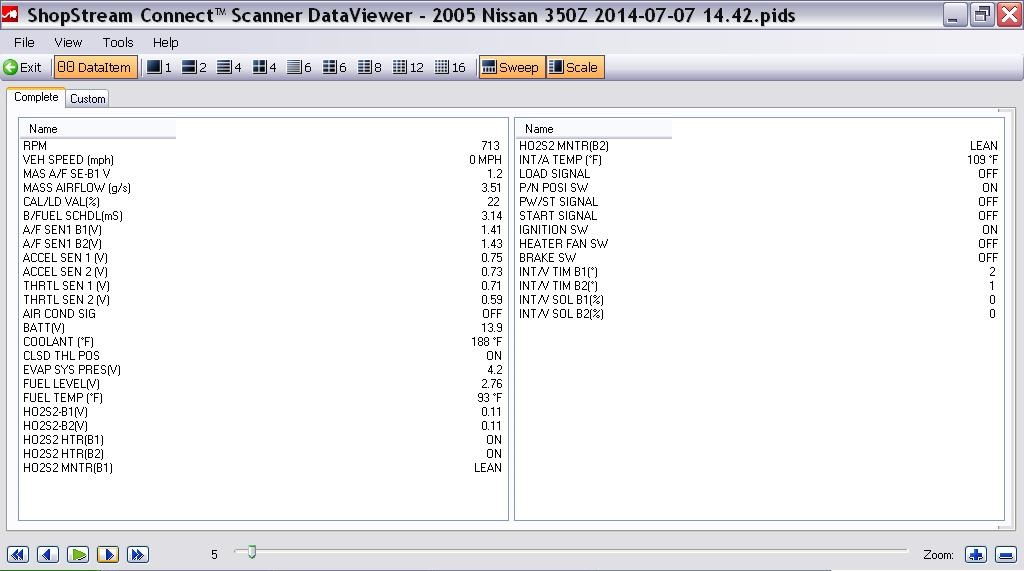The width and height of the screenshot is (1024, 571).
Task: Select the 8-graph layout icon
Action: (x=370, y=67)
